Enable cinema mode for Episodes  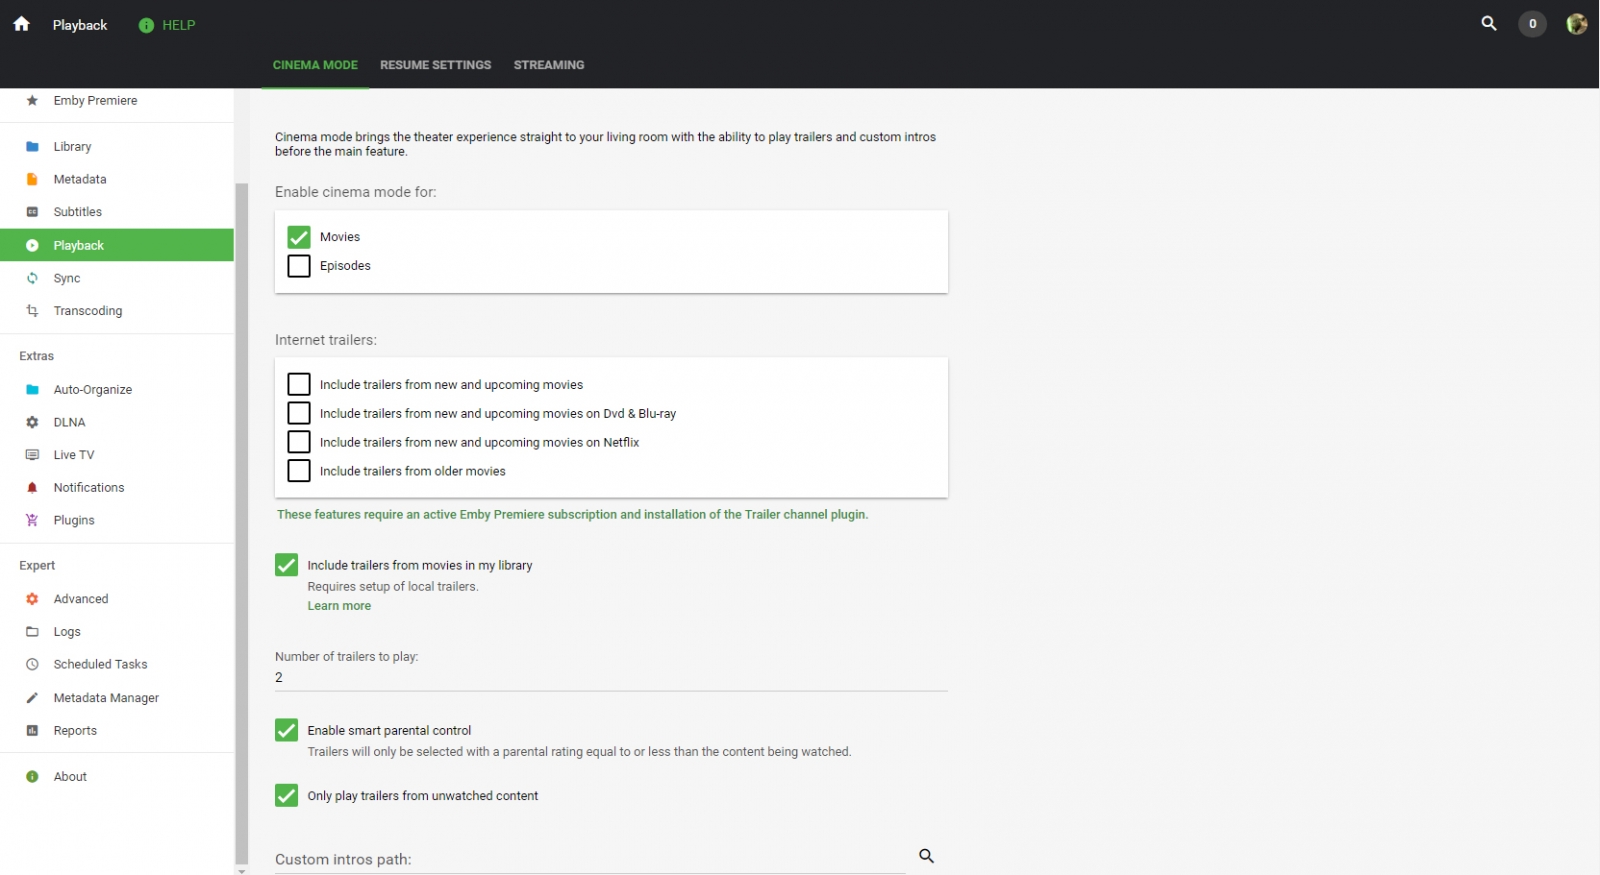298,266
